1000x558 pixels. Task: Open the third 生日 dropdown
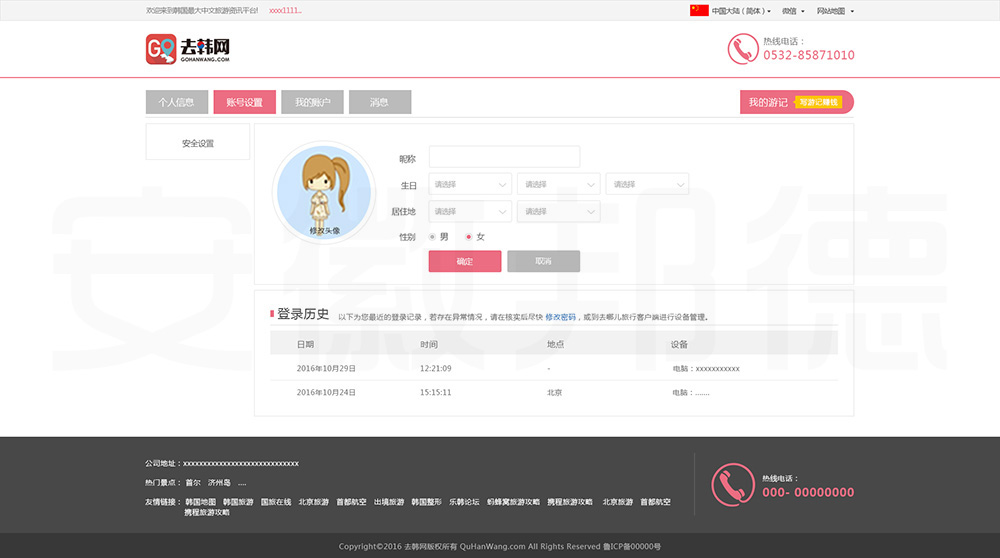pos(647,184)
